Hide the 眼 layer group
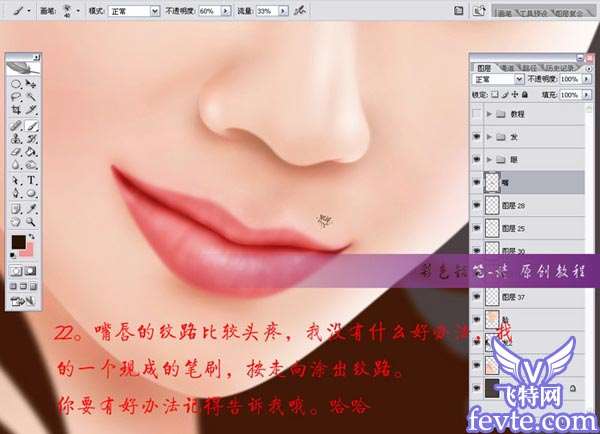This screenshot has width=600, height=434. (477, 160)
